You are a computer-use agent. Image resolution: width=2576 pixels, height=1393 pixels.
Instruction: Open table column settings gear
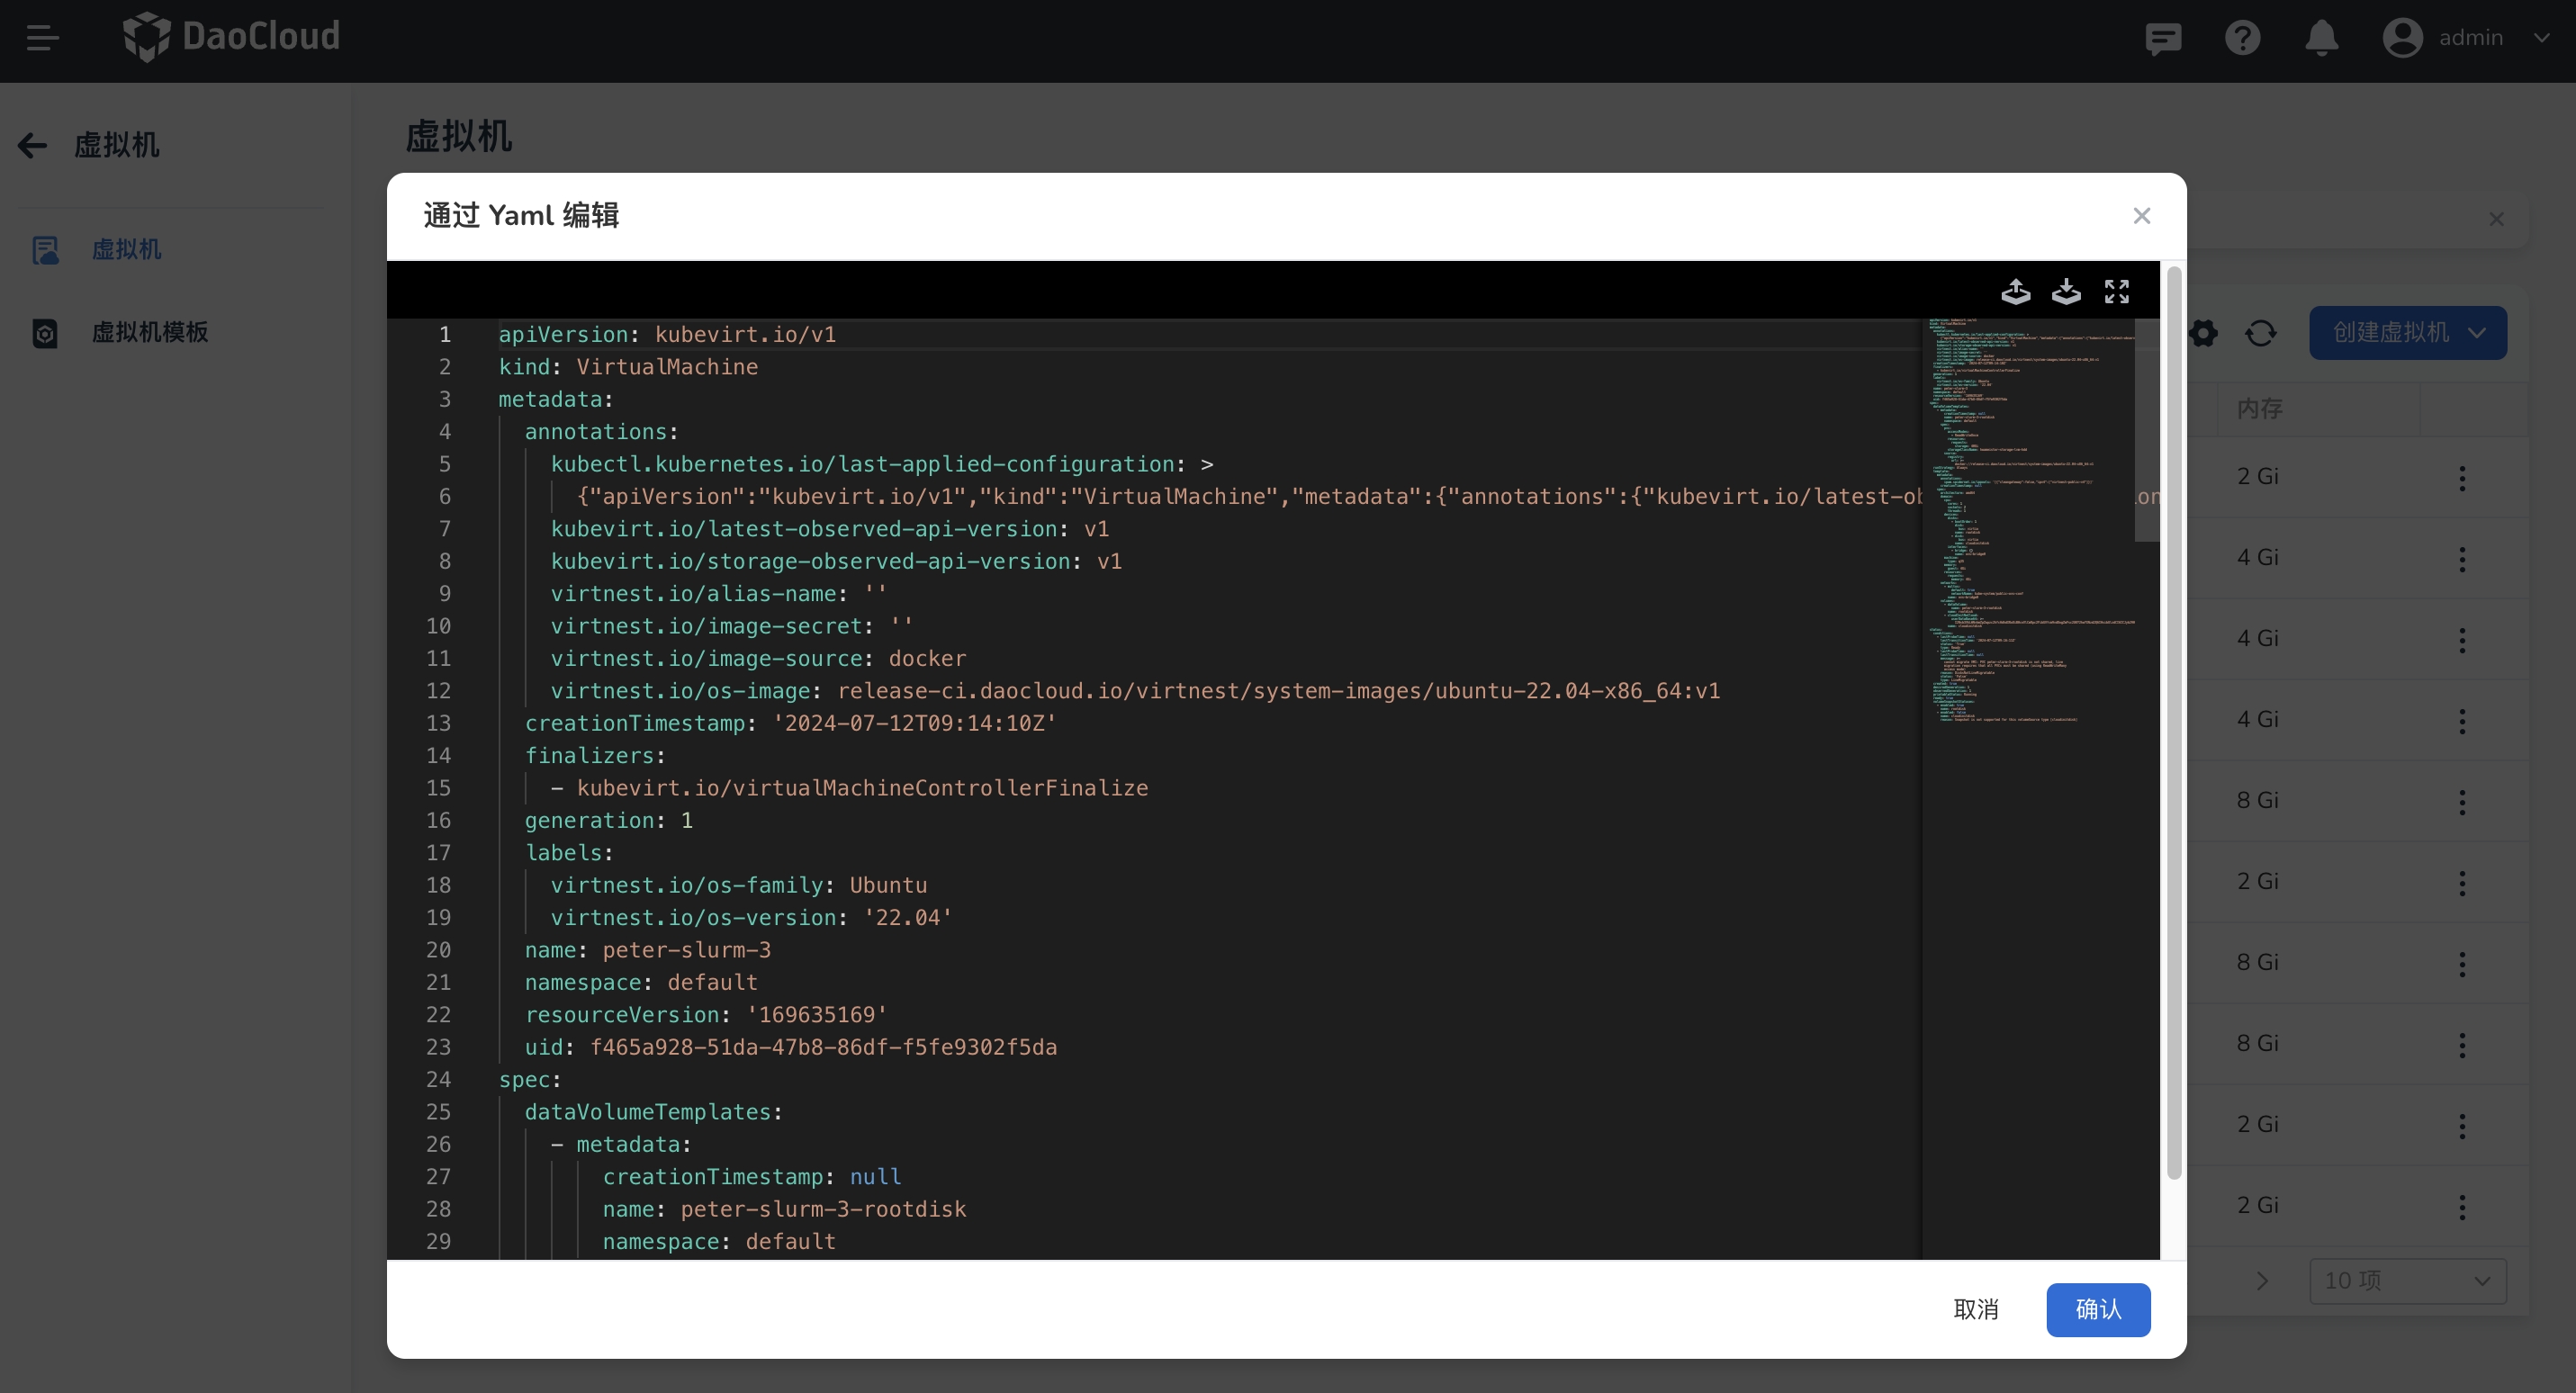click(2203, 333)
